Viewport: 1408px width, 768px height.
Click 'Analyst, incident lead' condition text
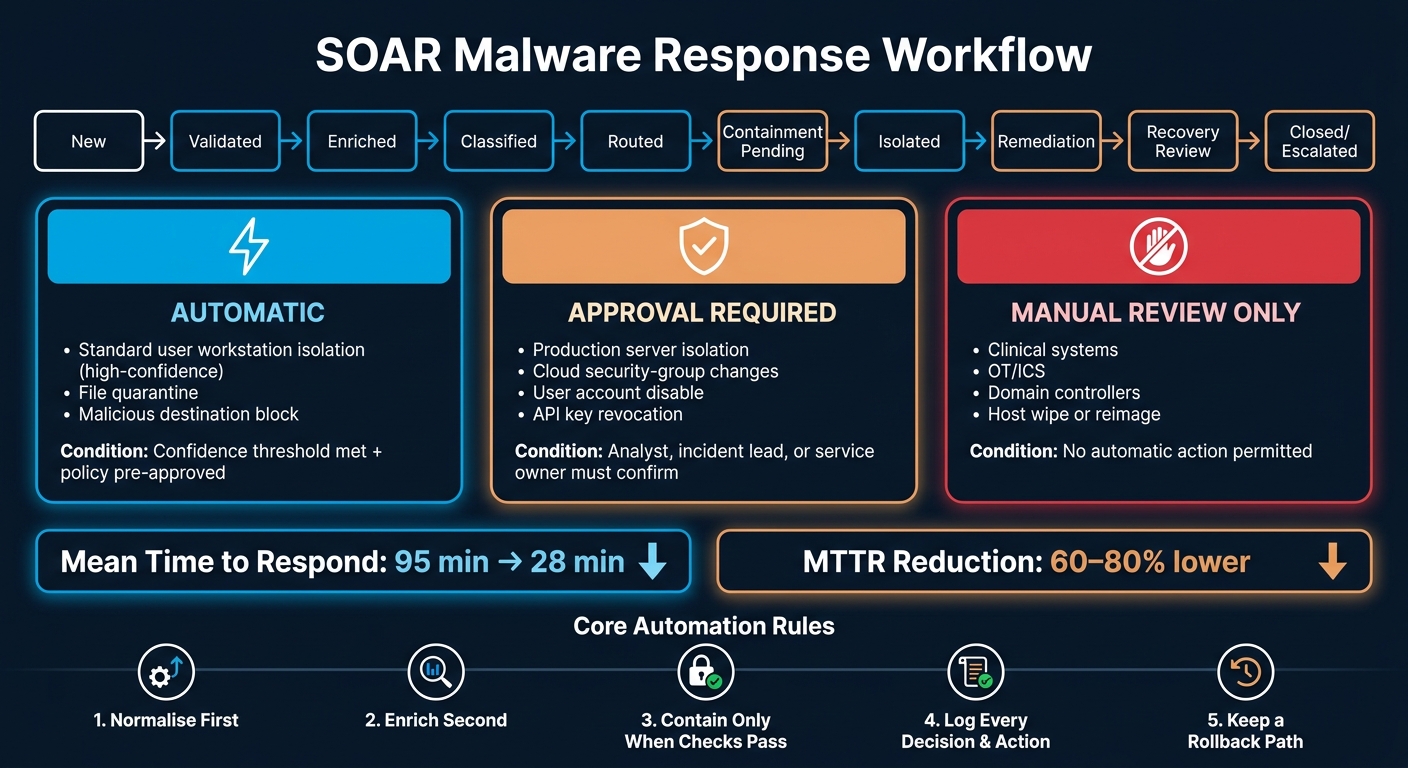pyautogui.click(x=694, y=461)
